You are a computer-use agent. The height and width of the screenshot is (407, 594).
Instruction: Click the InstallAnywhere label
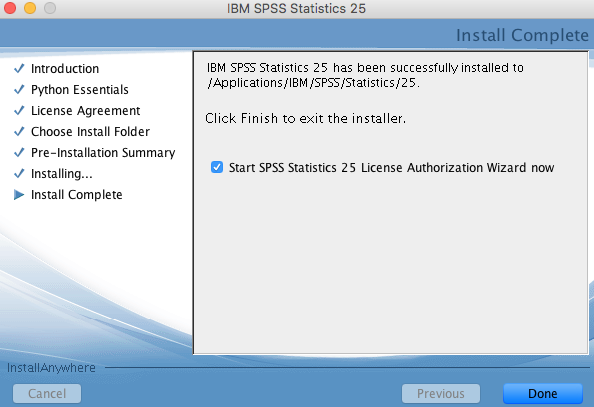51,368
